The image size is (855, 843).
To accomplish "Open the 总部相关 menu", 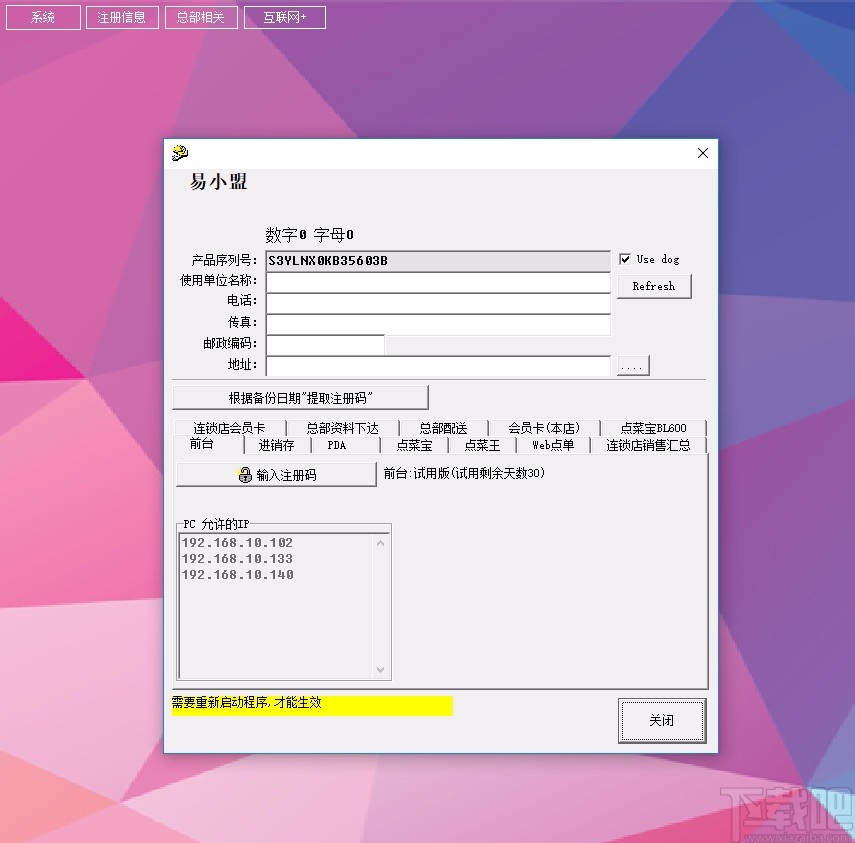I will point(201,17).
